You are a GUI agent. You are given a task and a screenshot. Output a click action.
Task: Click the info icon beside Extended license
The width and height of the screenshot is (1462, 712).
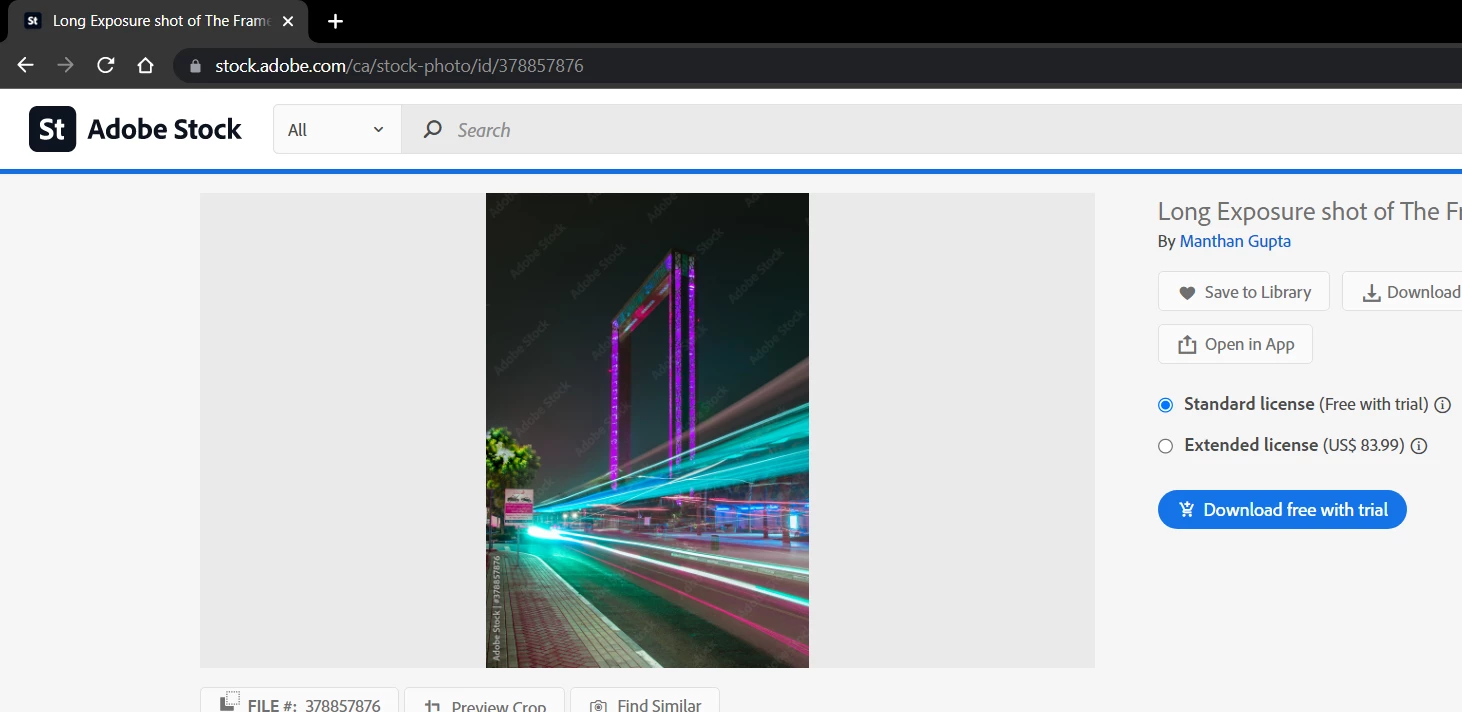(x=1419, y=446)
